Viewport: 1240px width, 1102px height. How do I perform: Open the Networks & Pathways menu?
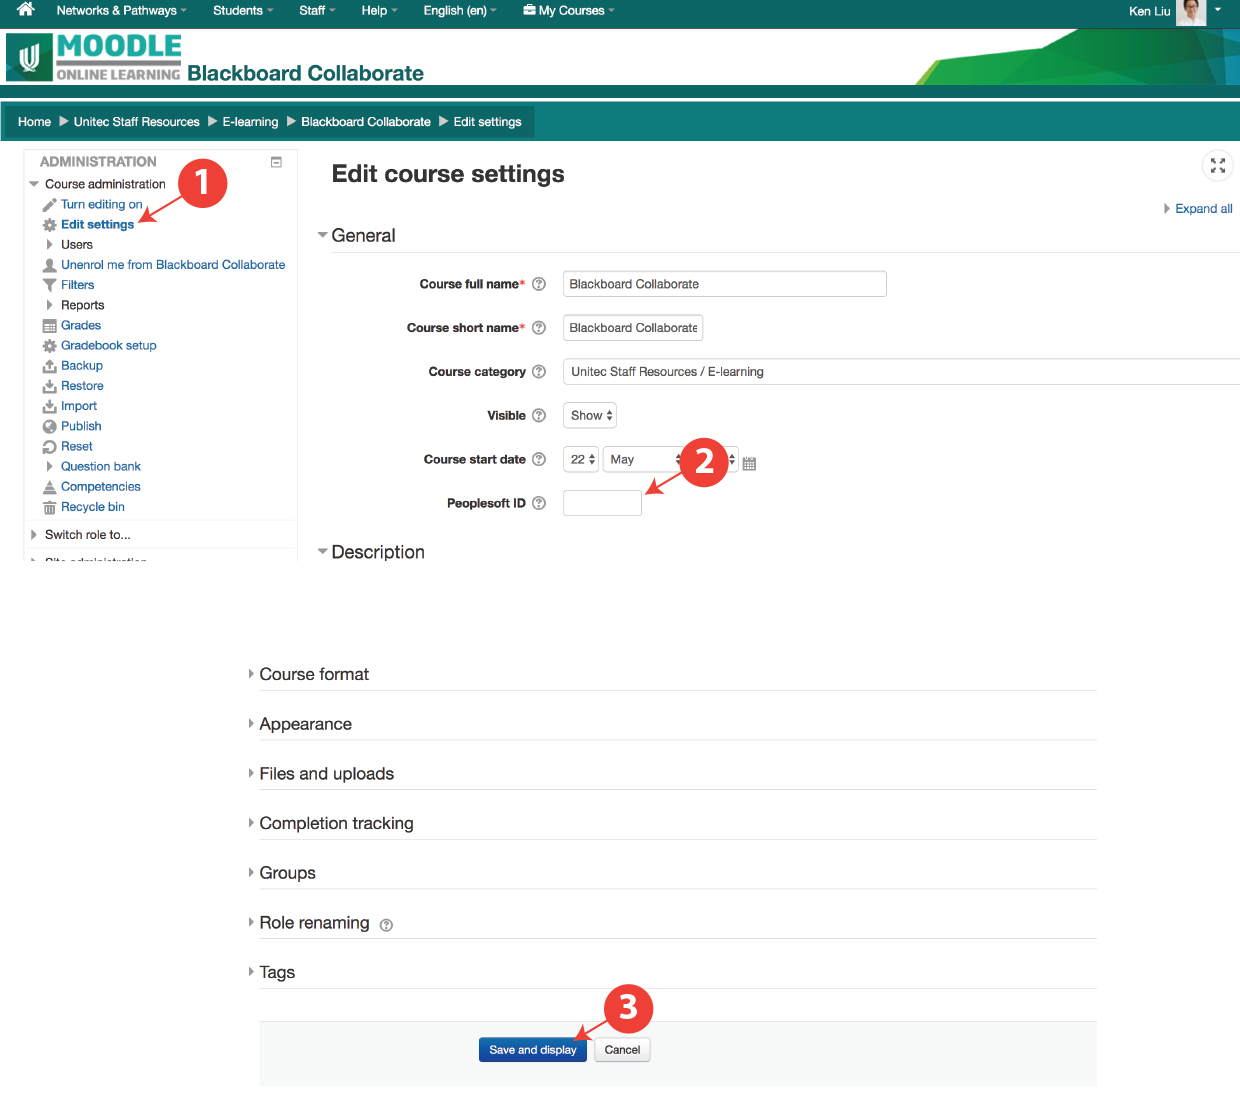tap(121, 11)
